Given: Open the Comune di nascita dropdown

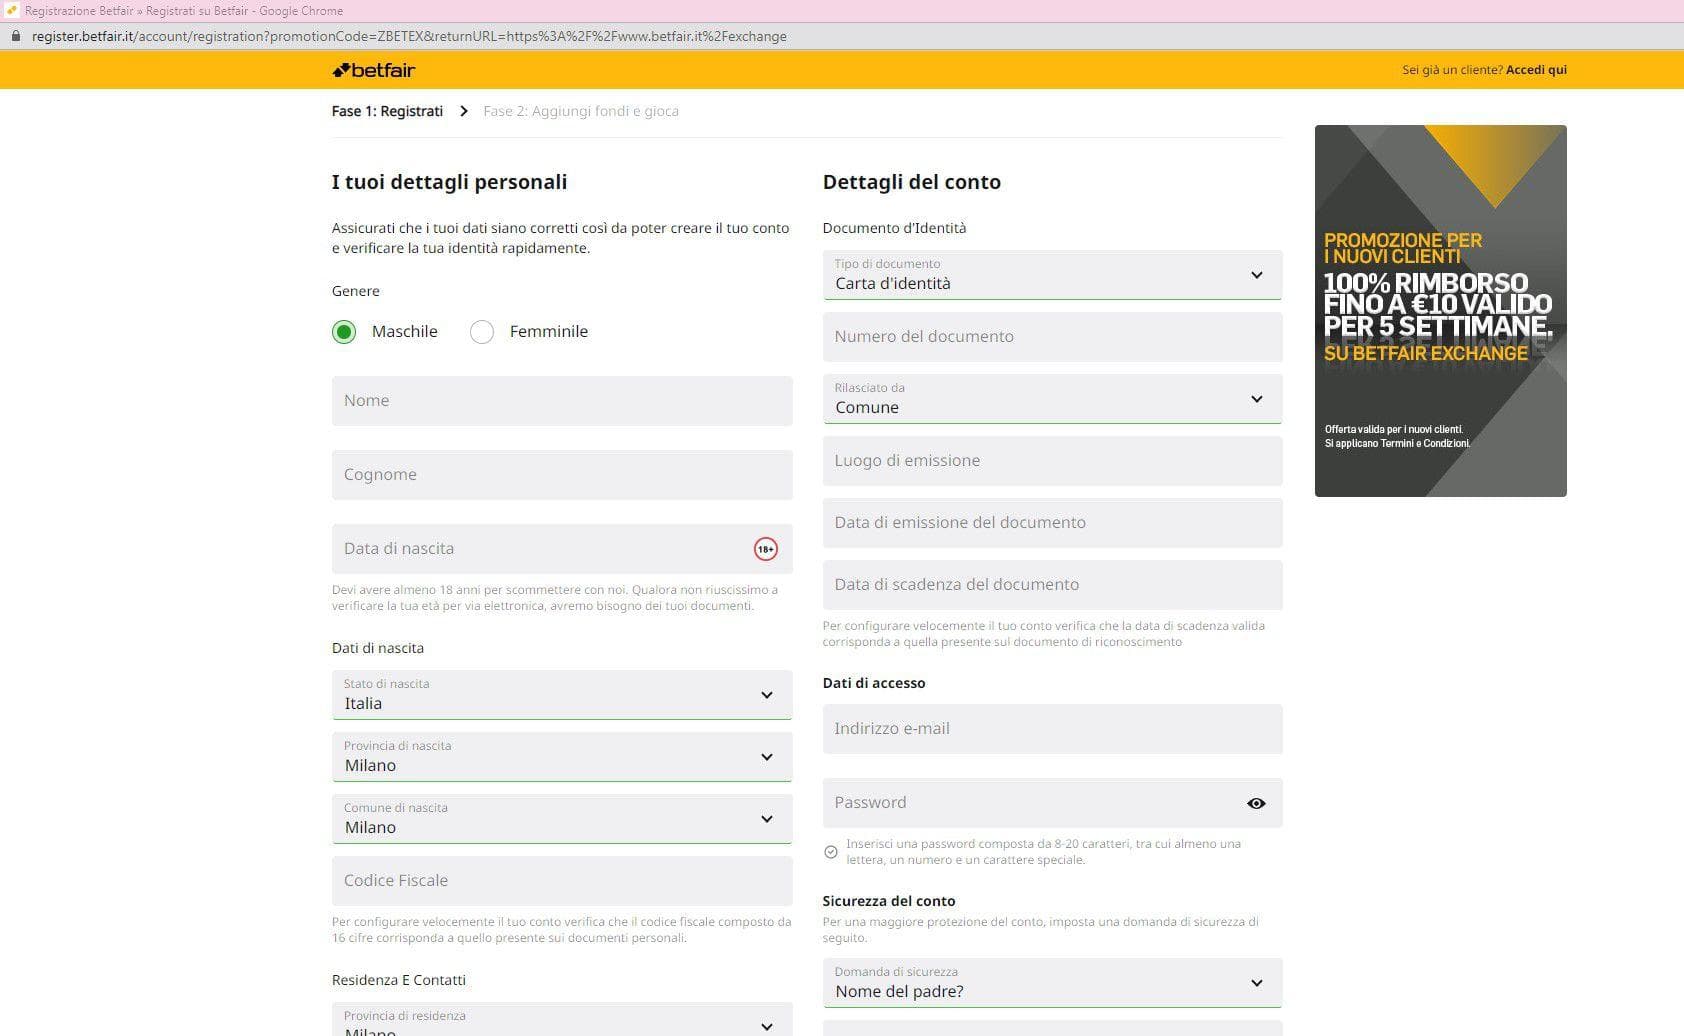Looking at the screenshot, I should point(561,819).
